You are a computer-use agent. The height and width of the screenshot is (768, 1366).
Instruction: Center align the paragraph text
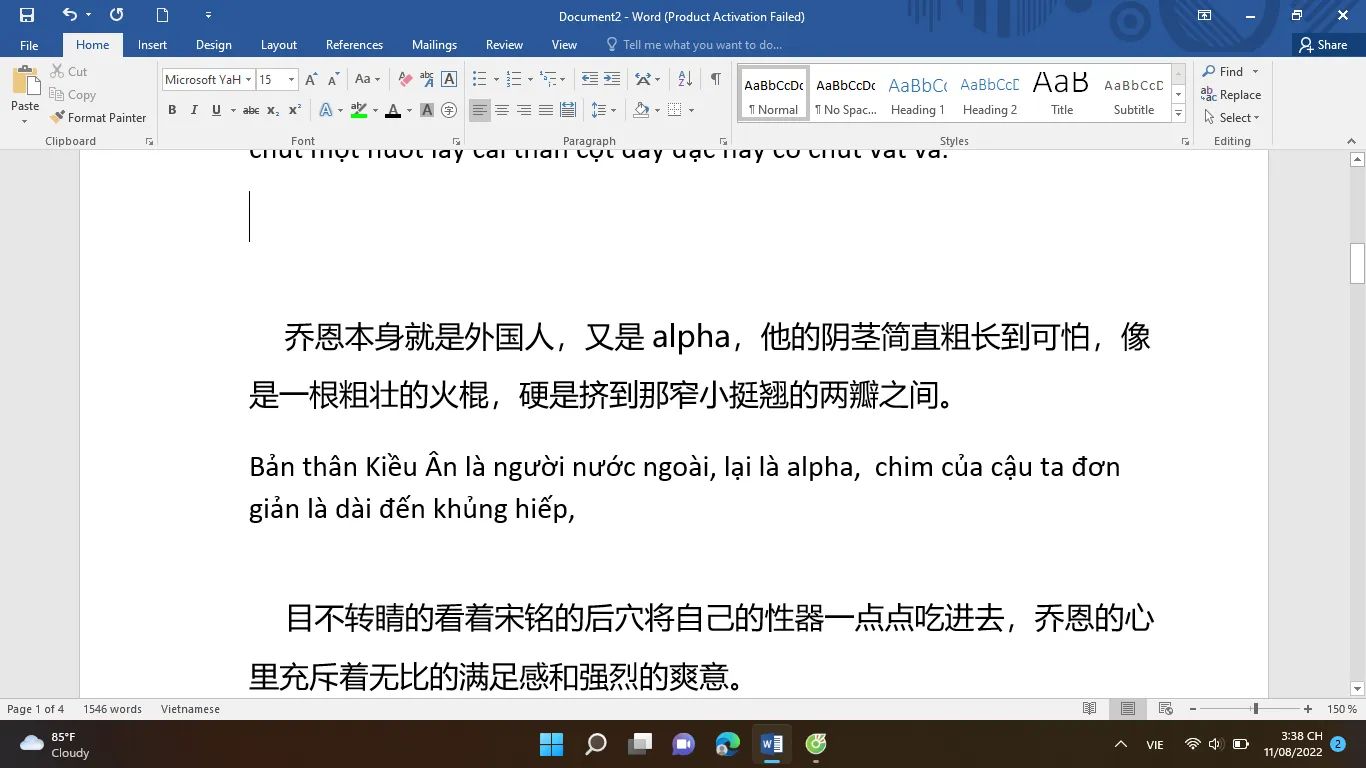point(502,110)
